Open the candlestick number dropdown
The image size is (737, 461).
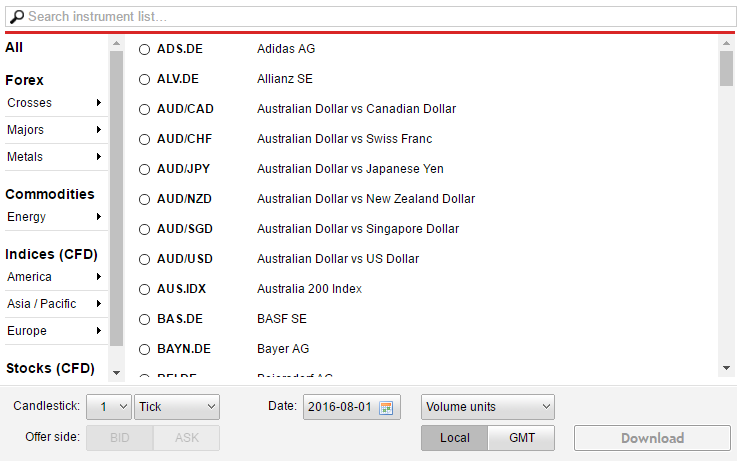click(109, 407)
